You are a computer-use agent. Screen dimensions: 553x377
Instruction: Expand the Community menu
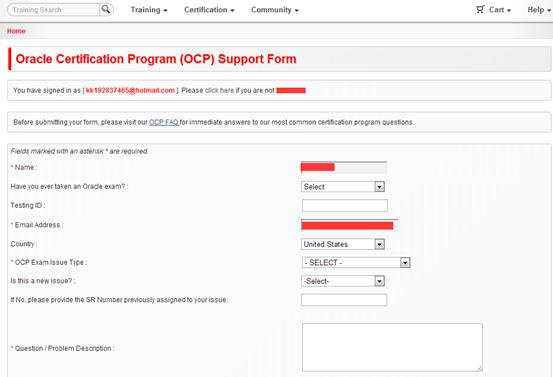(275, 10)
